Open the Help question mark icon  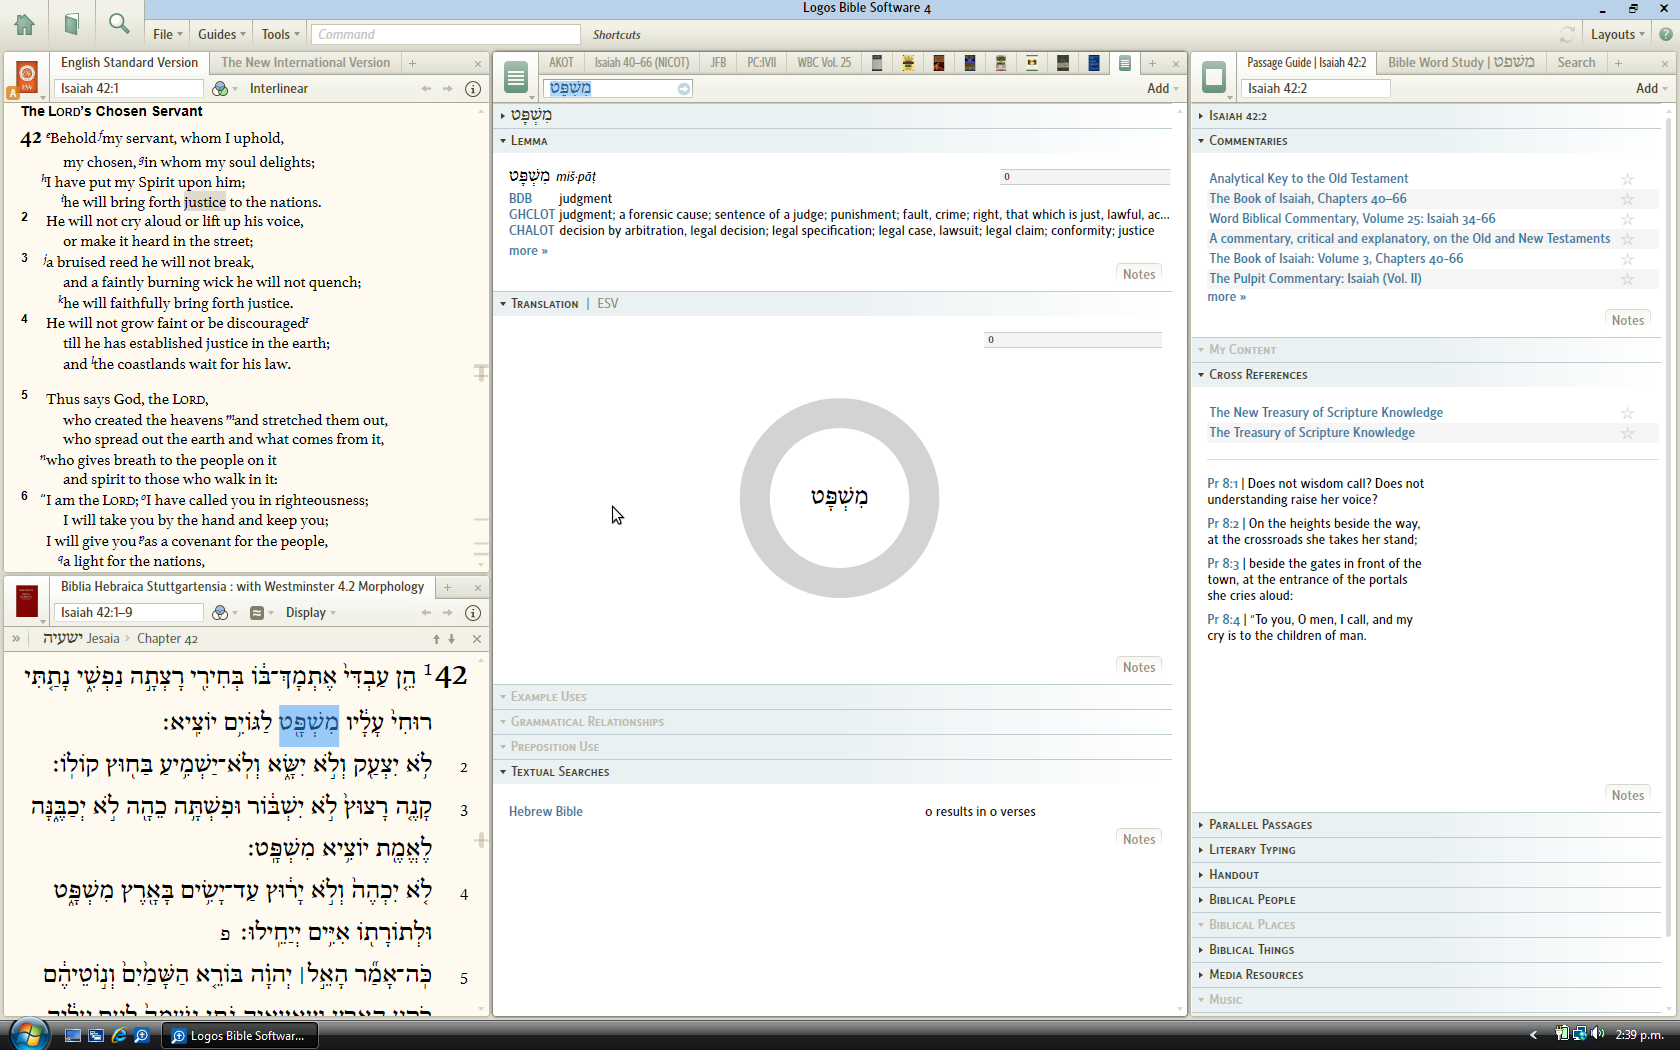point(1665,34)
